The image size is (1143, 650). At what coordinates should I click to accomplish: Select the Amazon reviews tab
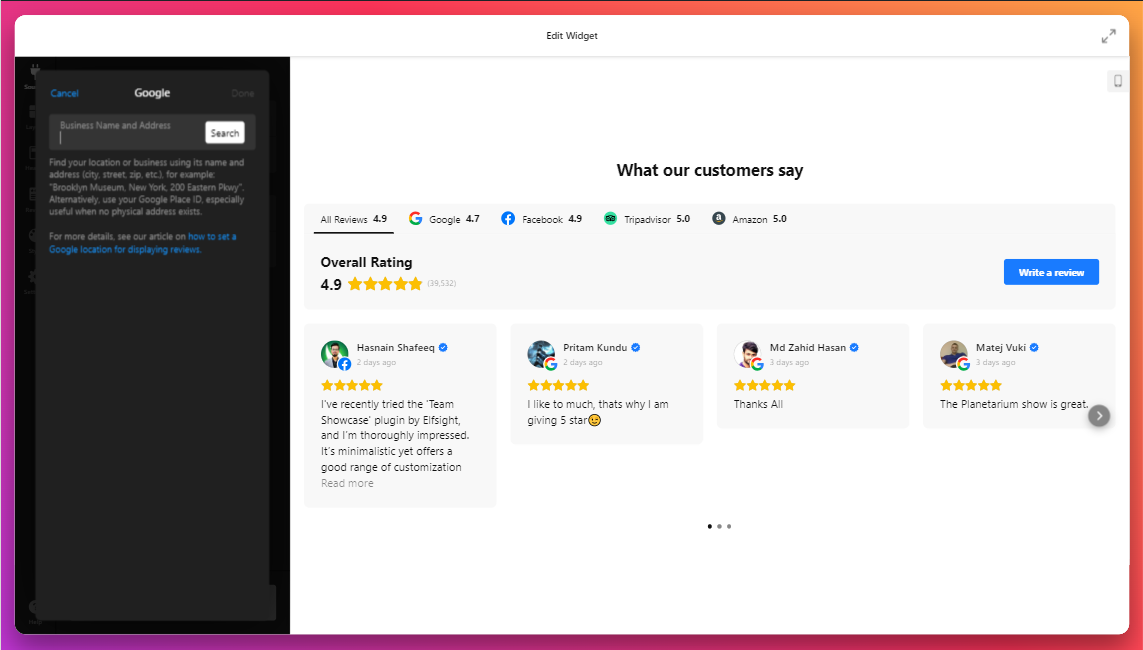click(749, 219)
